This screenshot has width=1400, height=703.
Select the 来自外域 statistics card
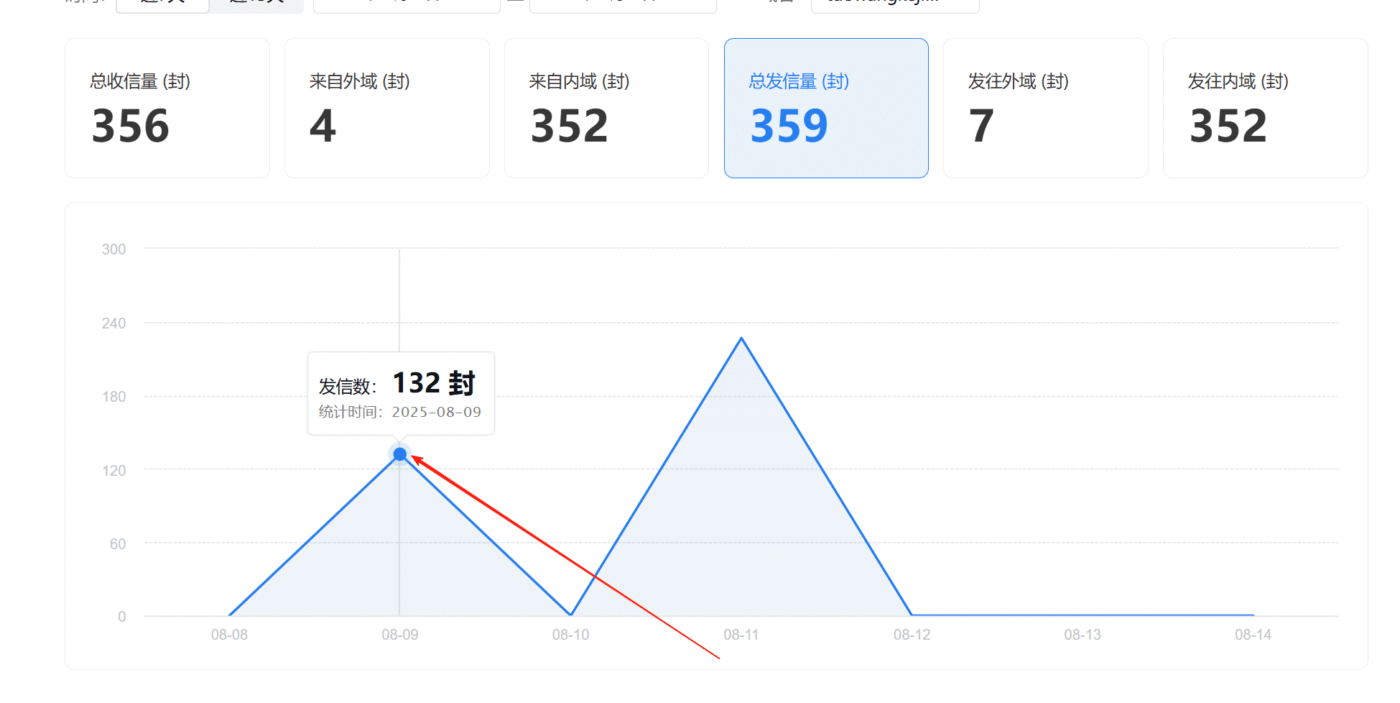tap(387, 108)
